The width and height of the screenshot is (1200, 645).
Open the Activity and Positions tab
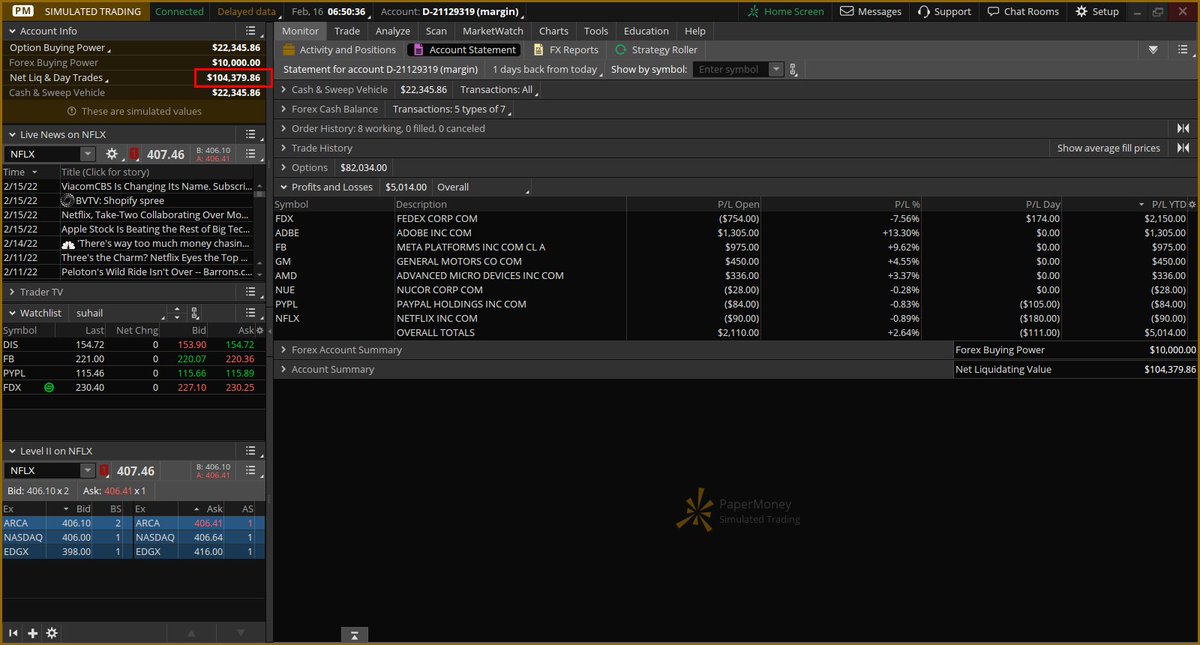coord(339,50)
